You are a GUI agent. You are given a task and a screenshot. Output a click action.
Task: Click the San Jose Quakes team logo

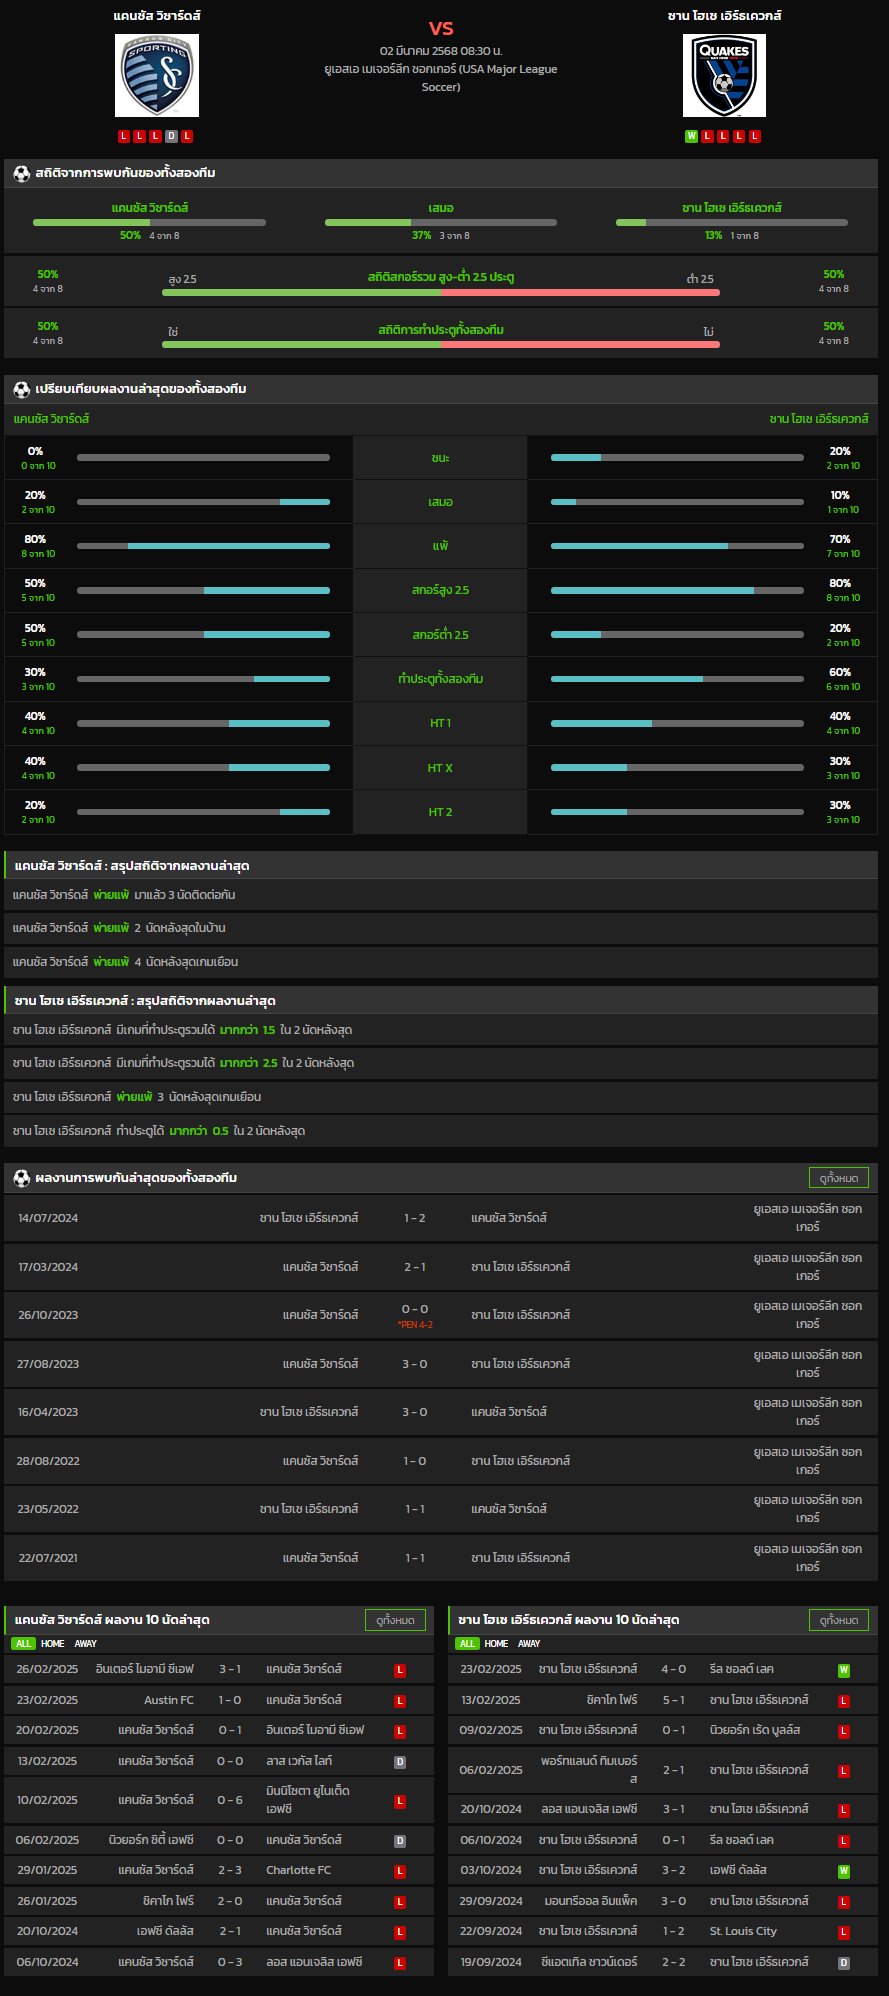724,75
